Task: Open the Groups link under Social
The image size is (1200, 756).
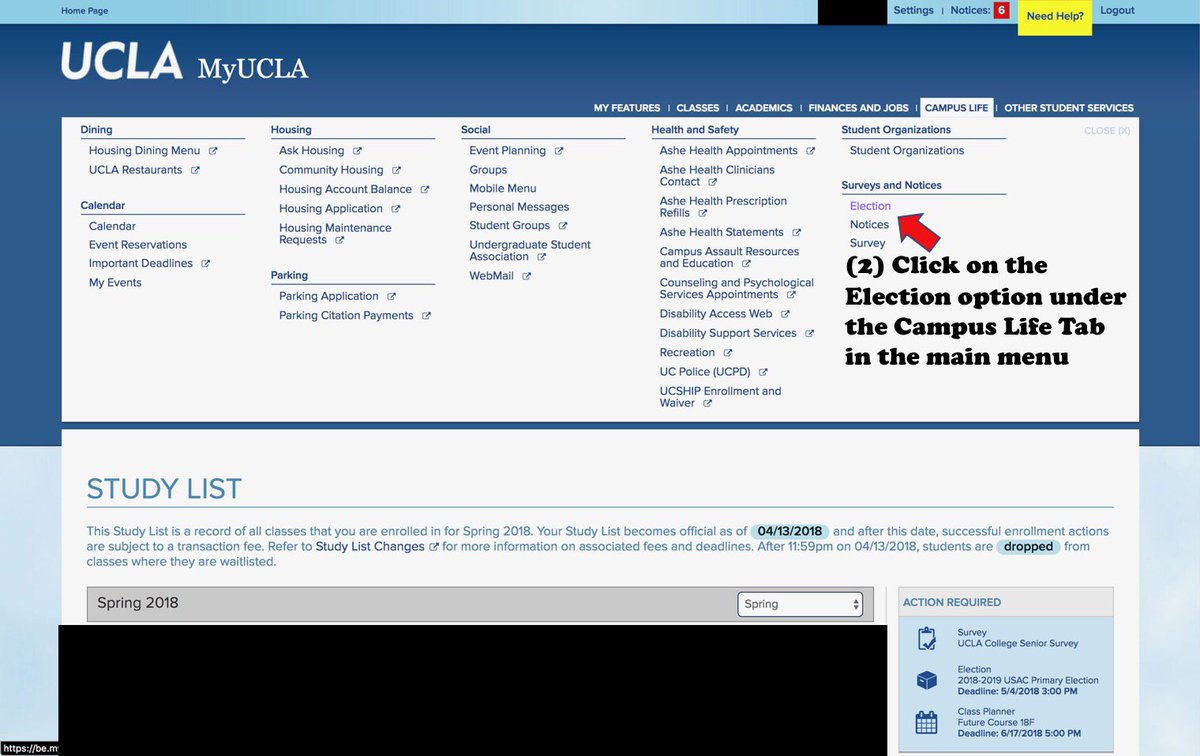Action: pos(488,170)
